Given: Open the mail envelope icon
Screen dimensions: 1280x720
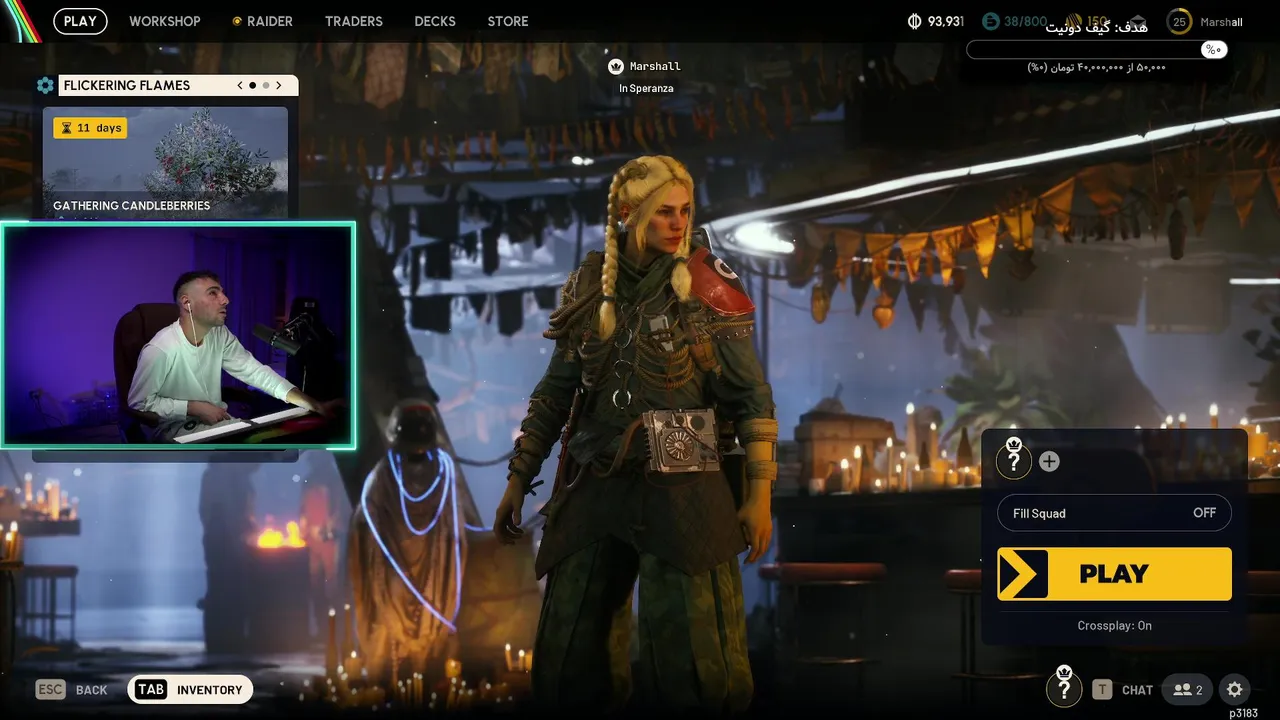Looking at the screenshot, I should pos(1138,21).
